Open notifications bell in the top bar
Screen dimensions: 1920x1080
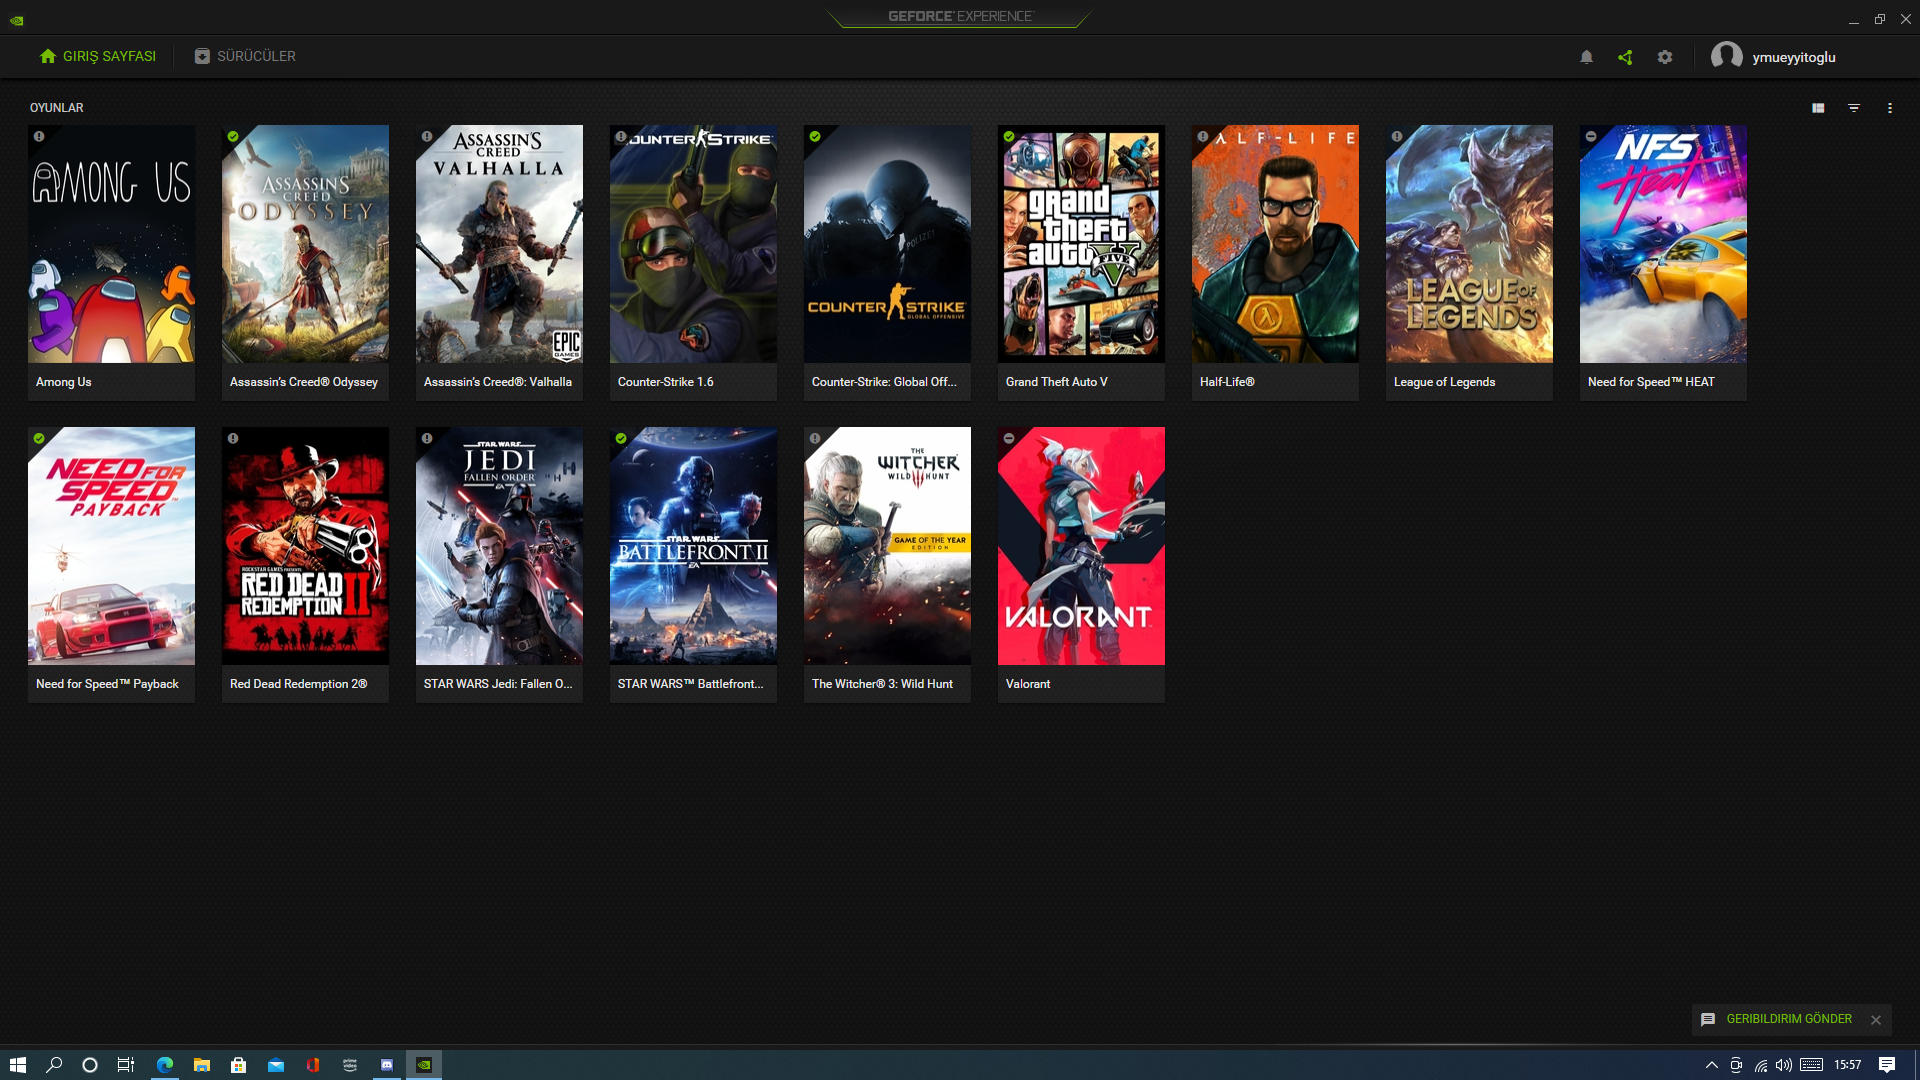point(1586,57)
